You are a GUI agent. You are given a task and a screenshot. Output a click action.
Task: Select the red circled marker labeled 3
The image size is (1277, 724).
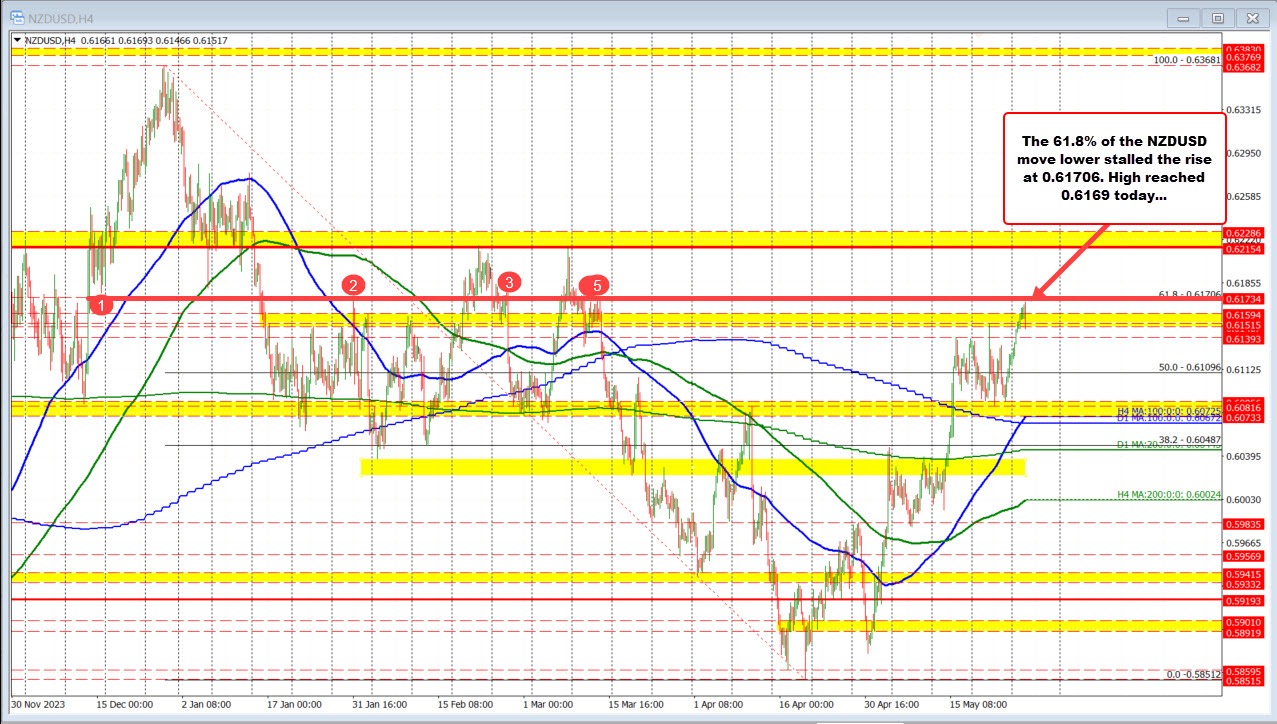[509, 283]
